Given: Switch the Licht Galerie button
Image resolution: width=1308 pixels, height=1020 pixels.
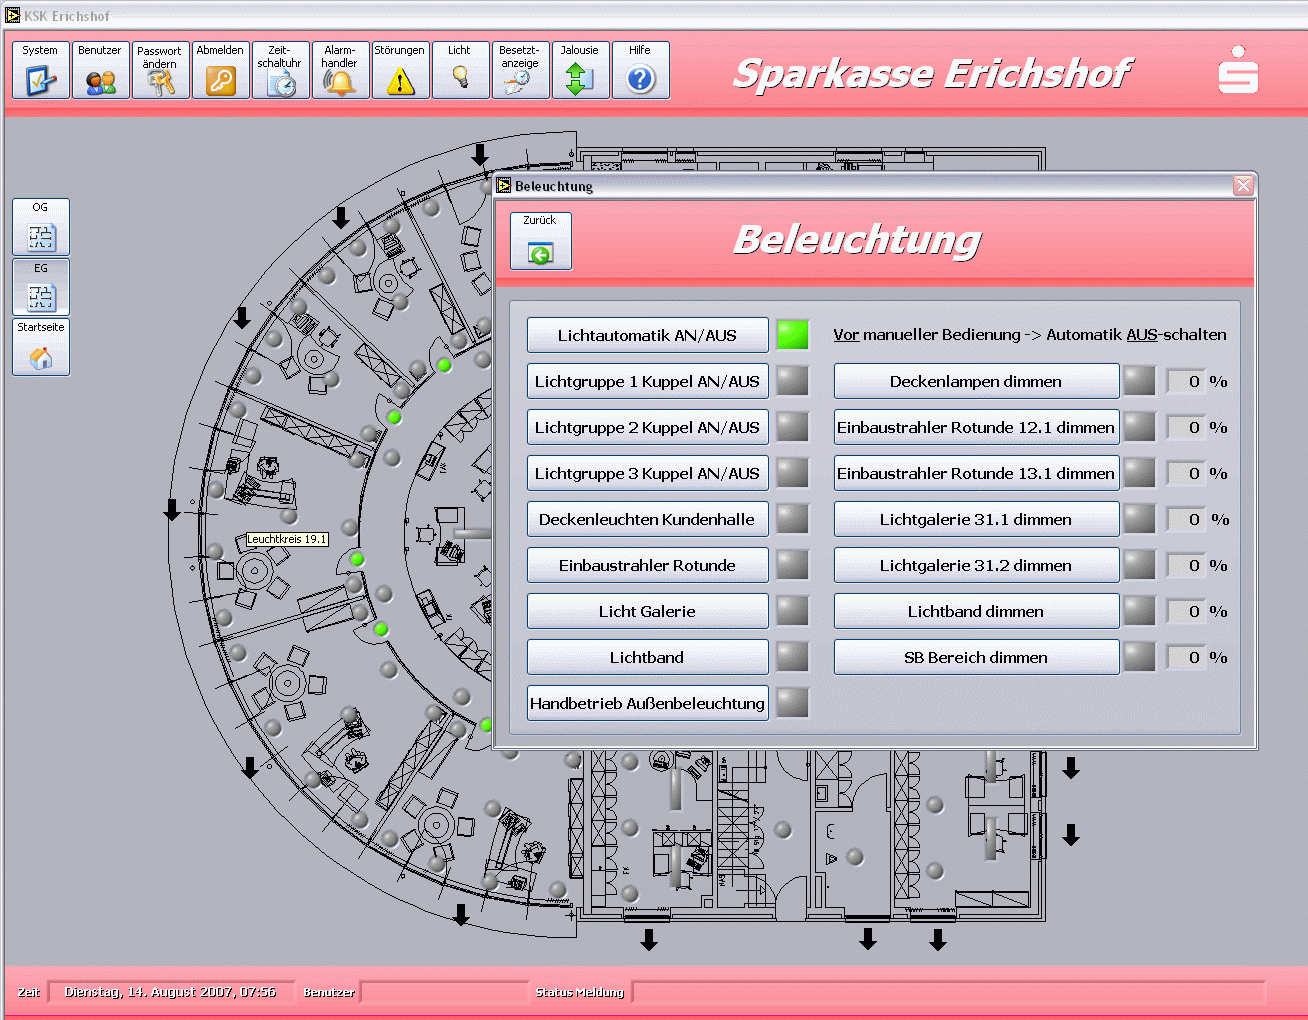Looking at the screenshot, I should tap(648, 611).
